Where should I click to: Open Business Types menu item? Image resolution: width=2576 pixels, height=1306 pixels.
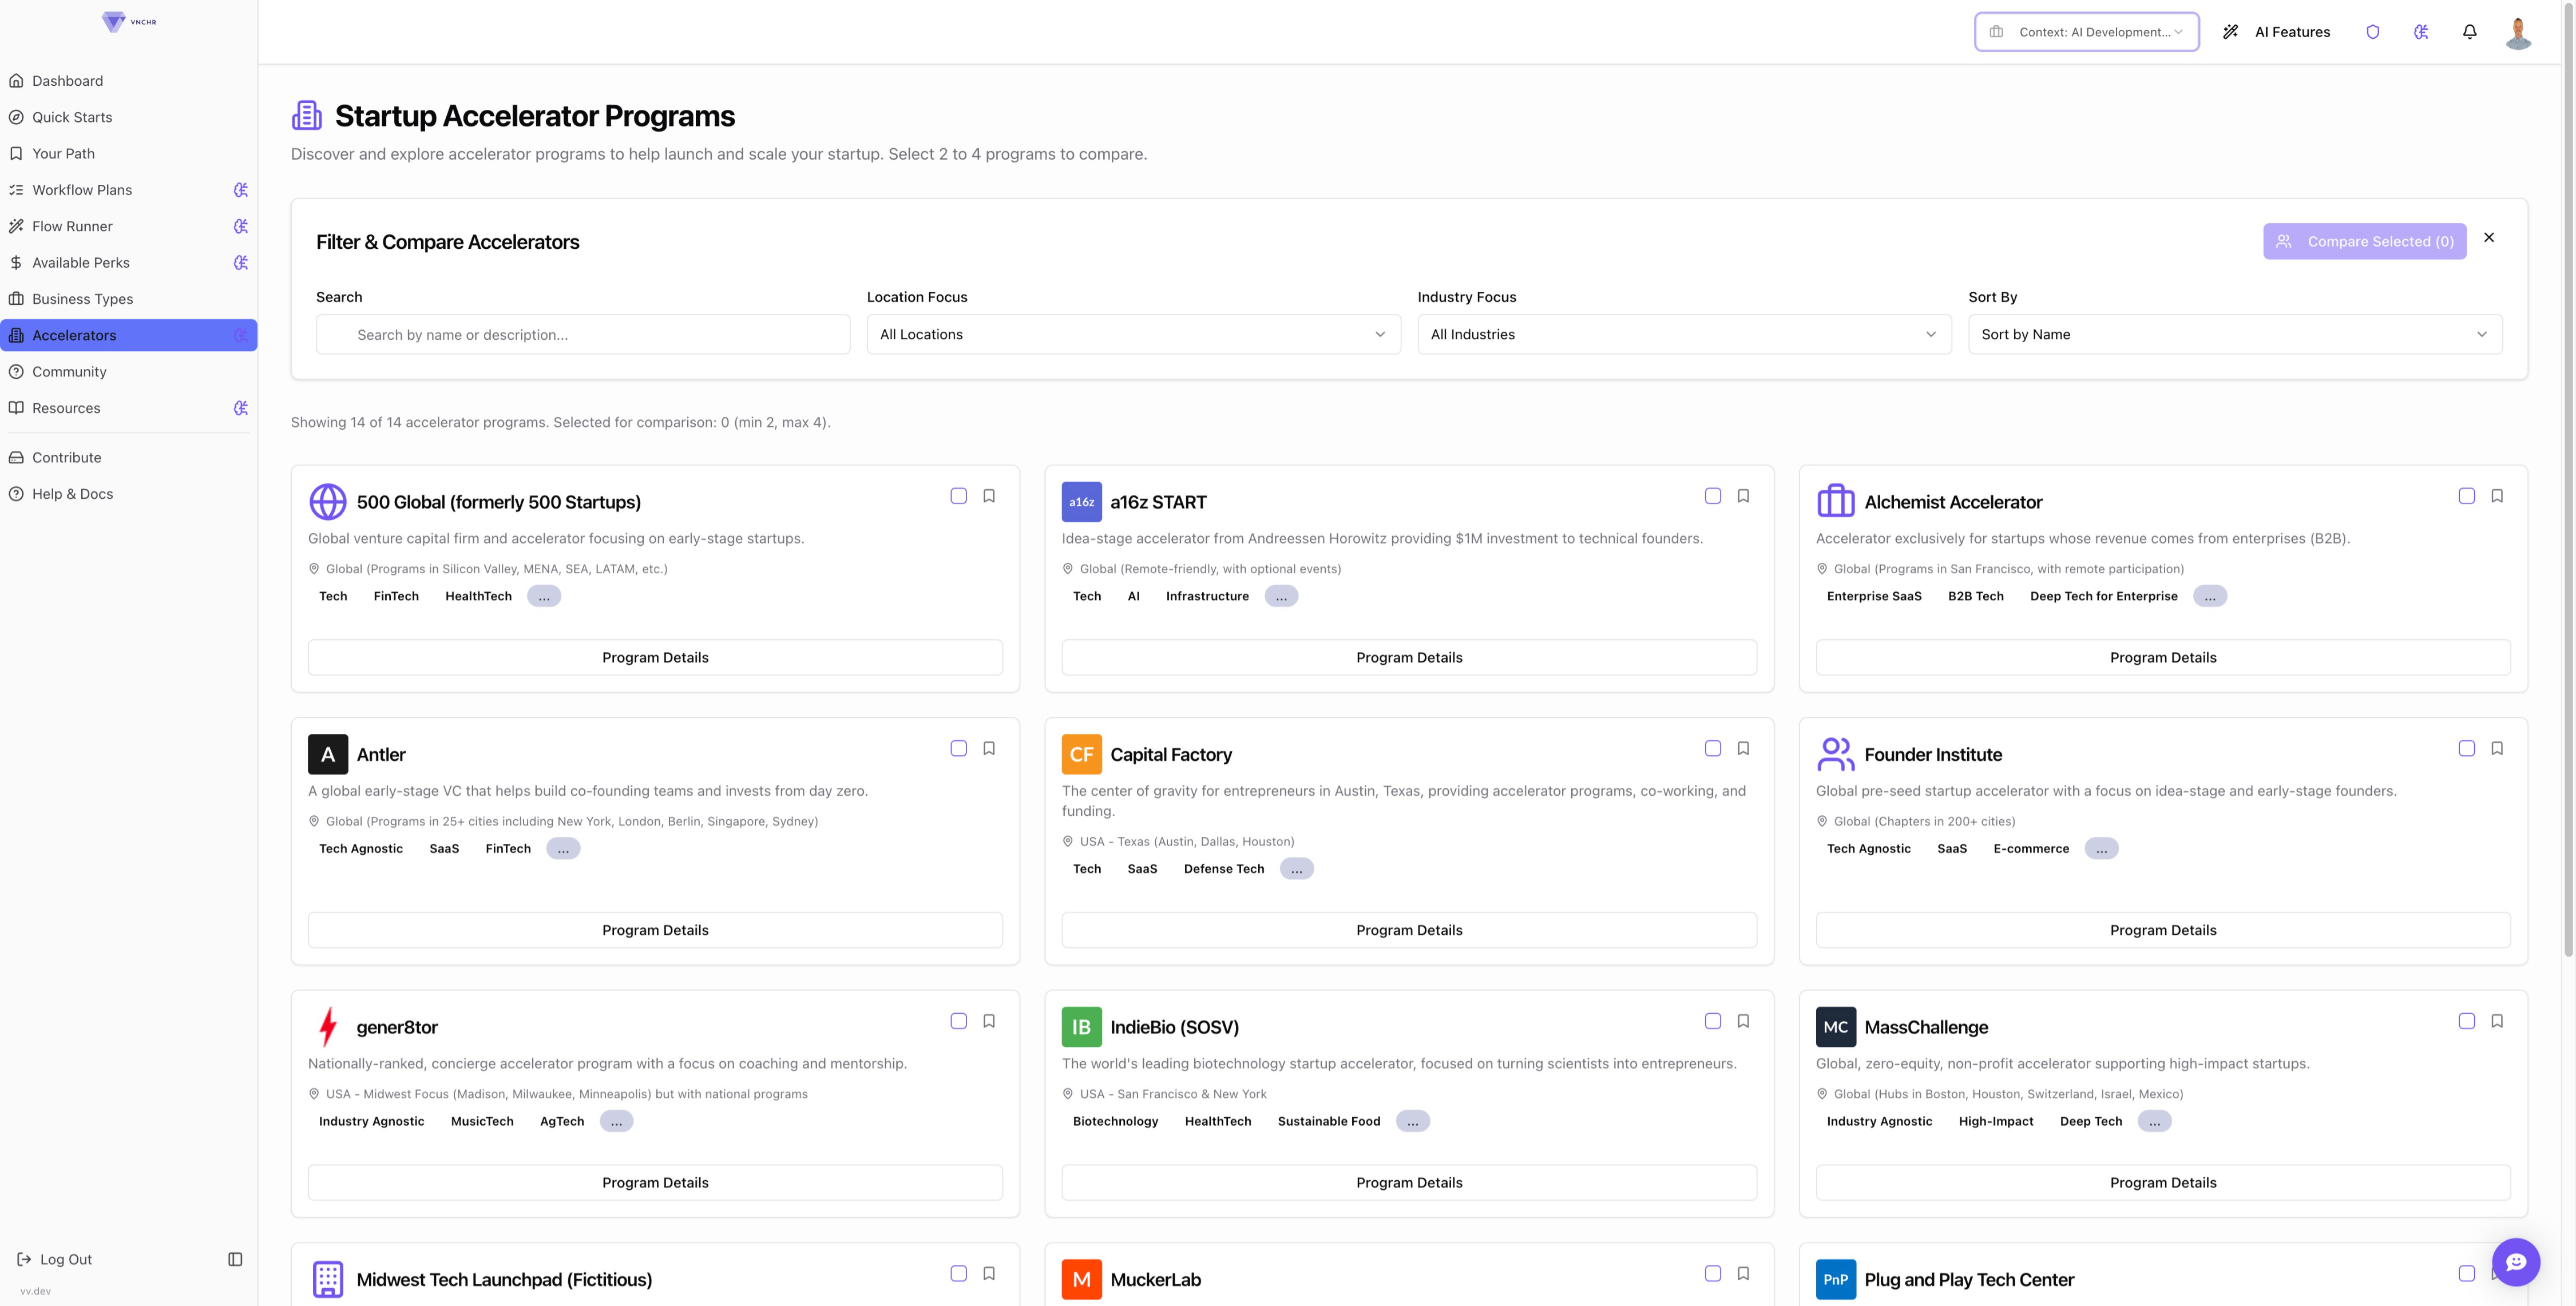pyautogui.click(x=82, y=299)
